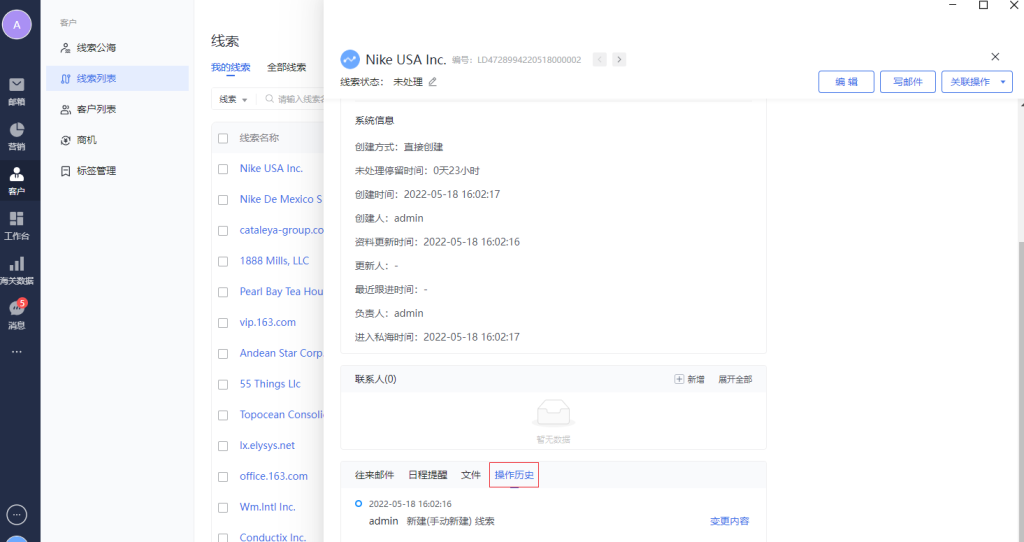Open the 营销 marketing icon
Screen dimensions: 1024x542
click(17, 135)
